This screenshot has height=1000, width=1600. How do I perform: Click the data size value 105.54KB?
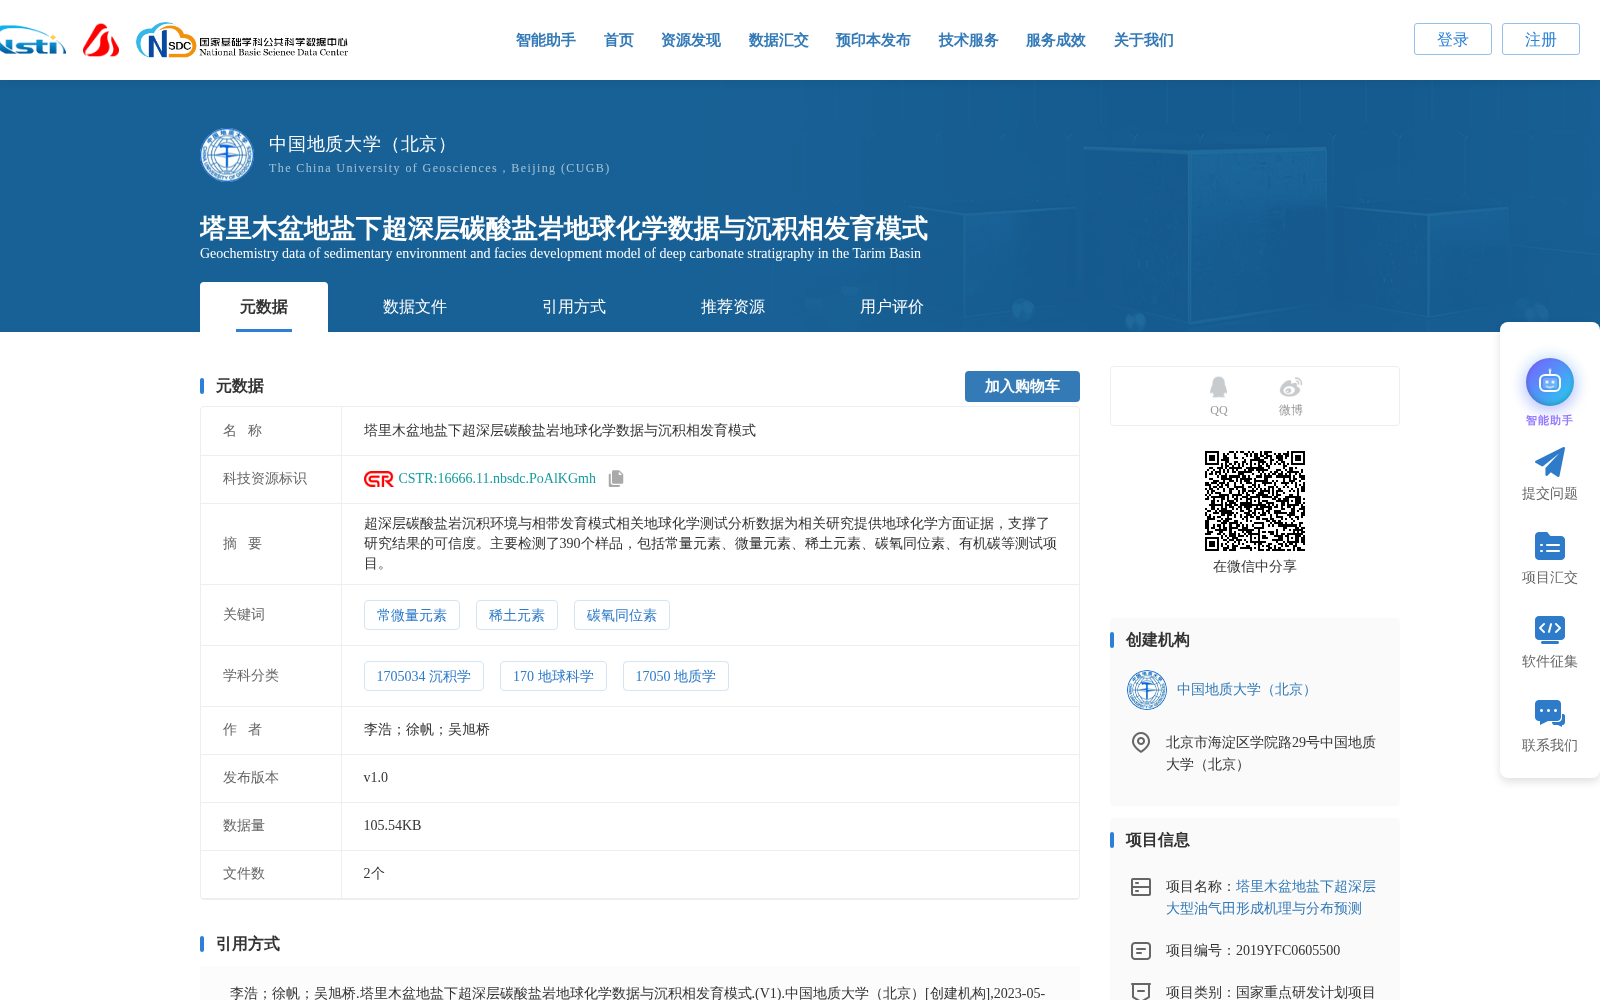coord(393,826)
